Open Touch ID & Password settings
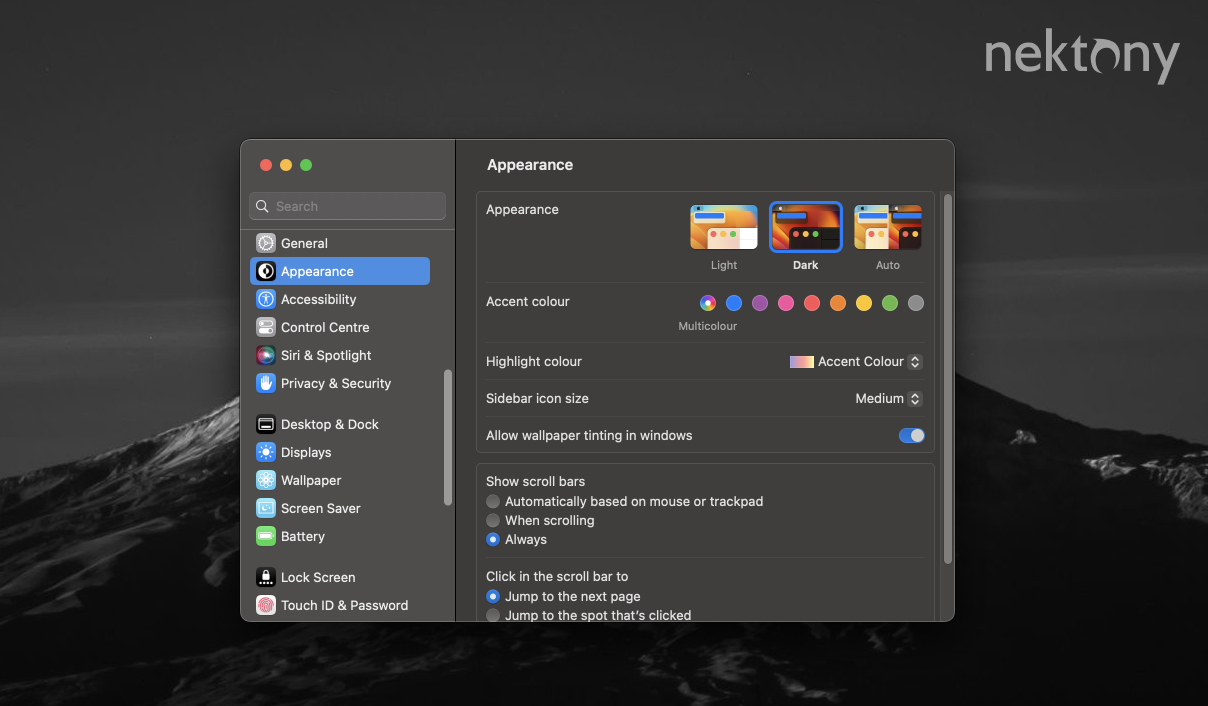The image size is (1208, 706). pos(345,605)
